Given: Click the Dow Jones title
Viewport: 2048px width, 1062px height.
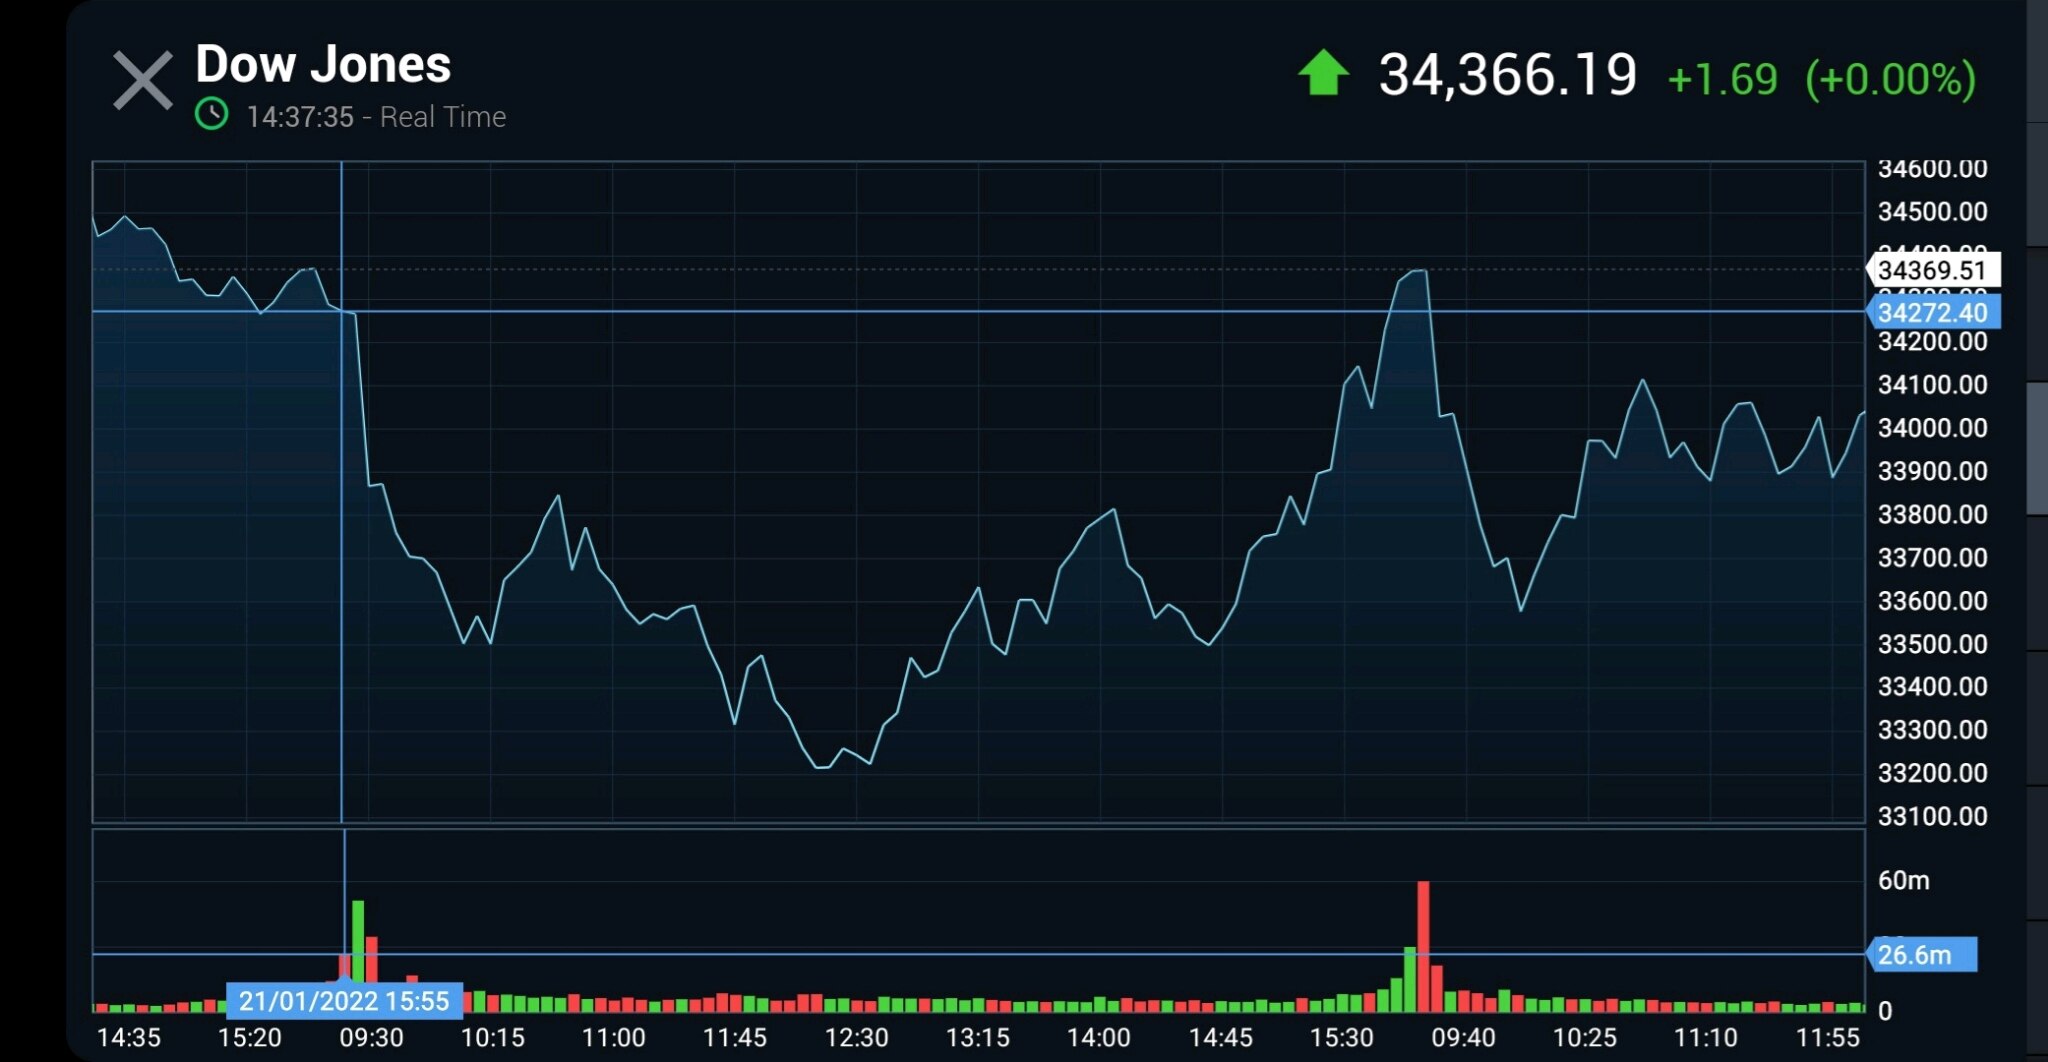Looking at the screenshot, I should tap(323, 64).
